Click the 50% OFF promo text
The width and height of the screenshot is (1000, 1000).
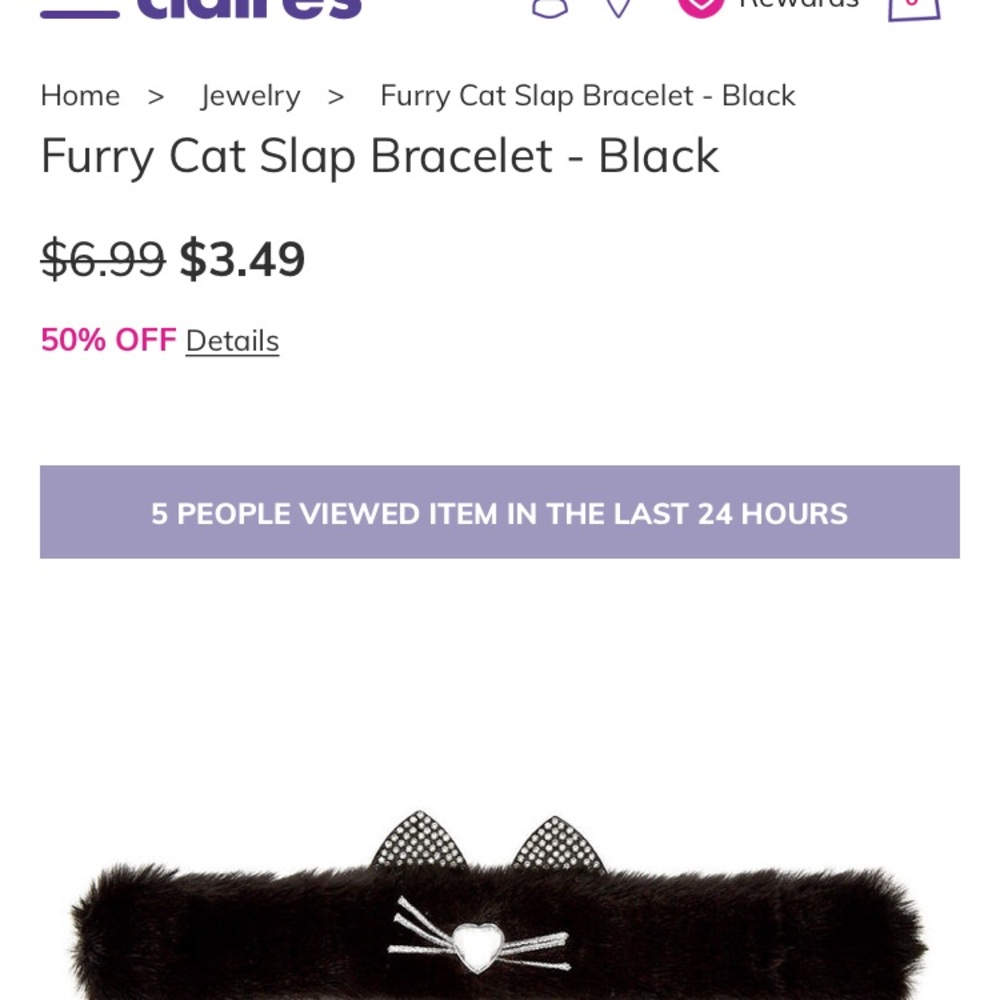(x=108, y=341)
